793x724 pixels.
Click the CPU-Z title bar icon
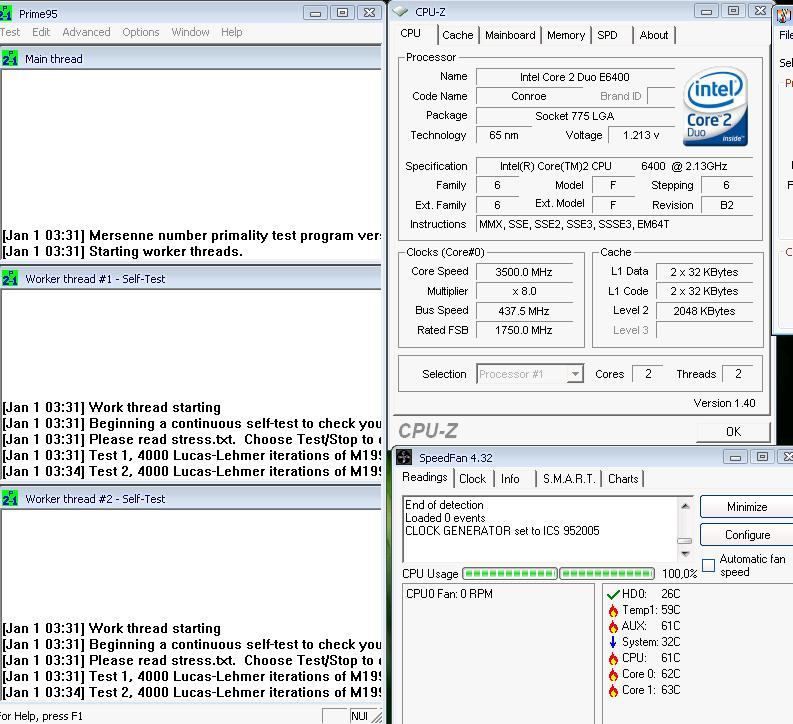pyautogui.click(x=401, y=12)
